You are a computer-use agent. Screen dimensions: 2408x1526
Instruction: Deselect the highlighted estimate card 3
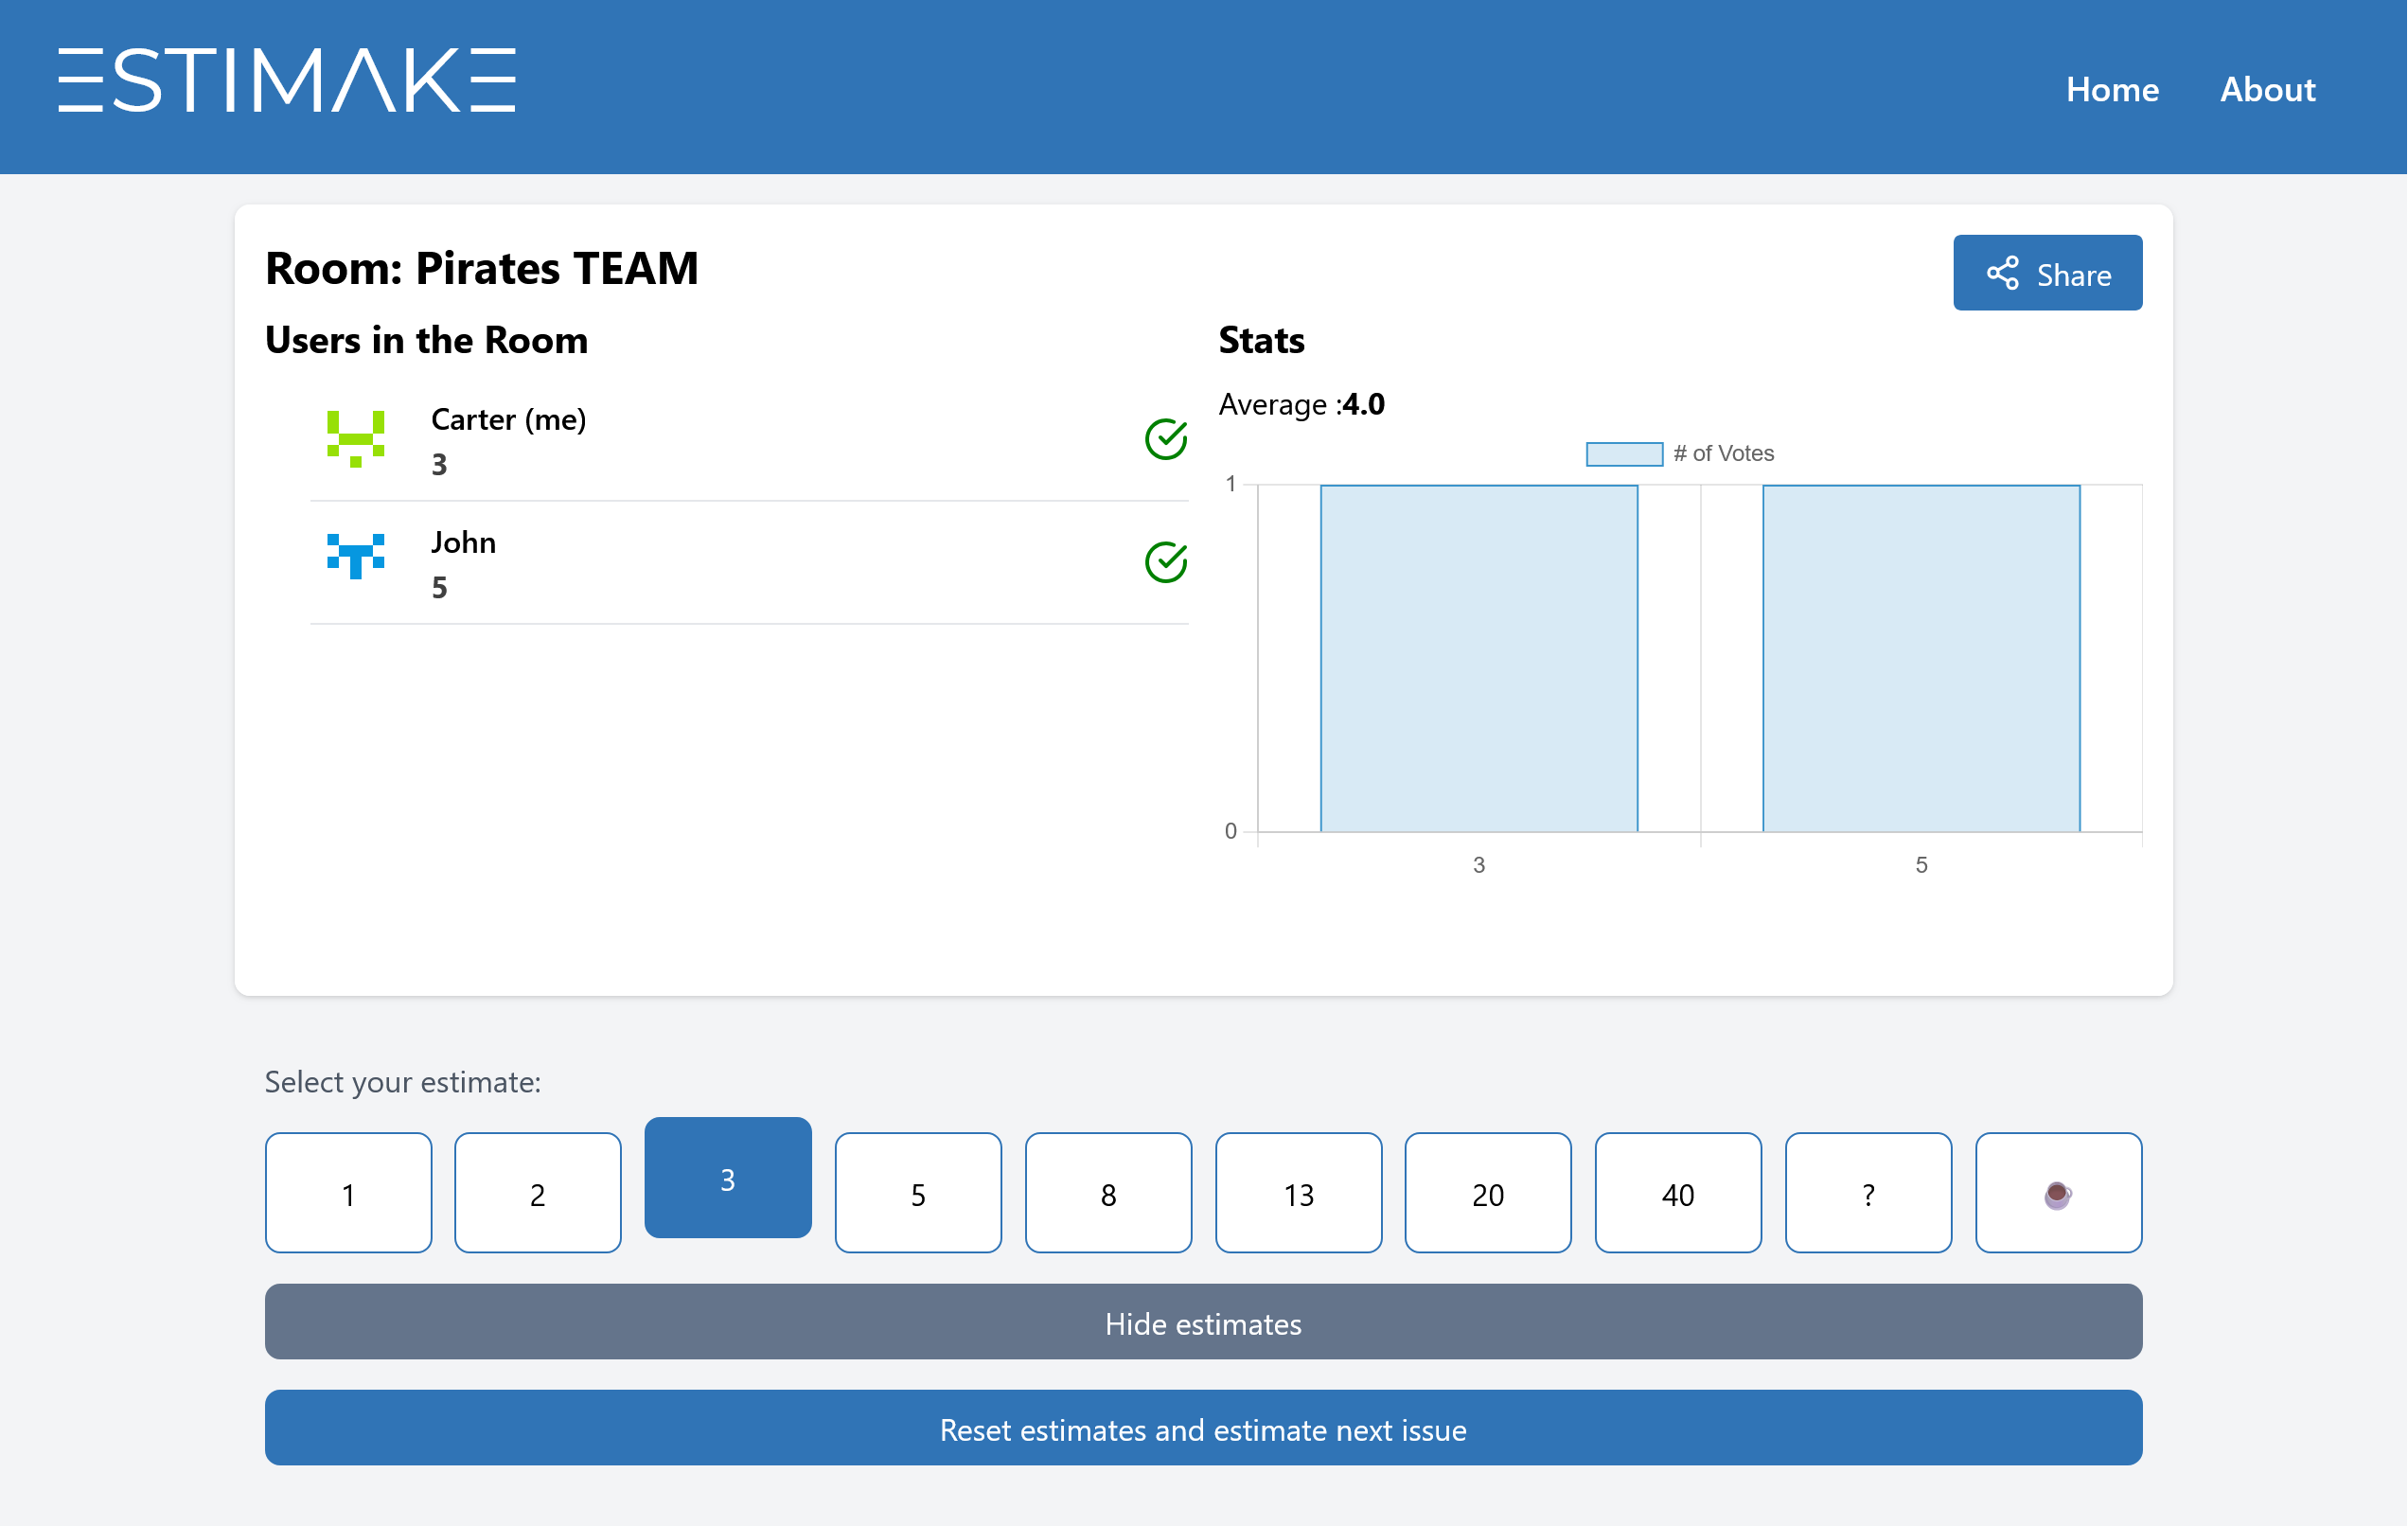coord(727,1178)
